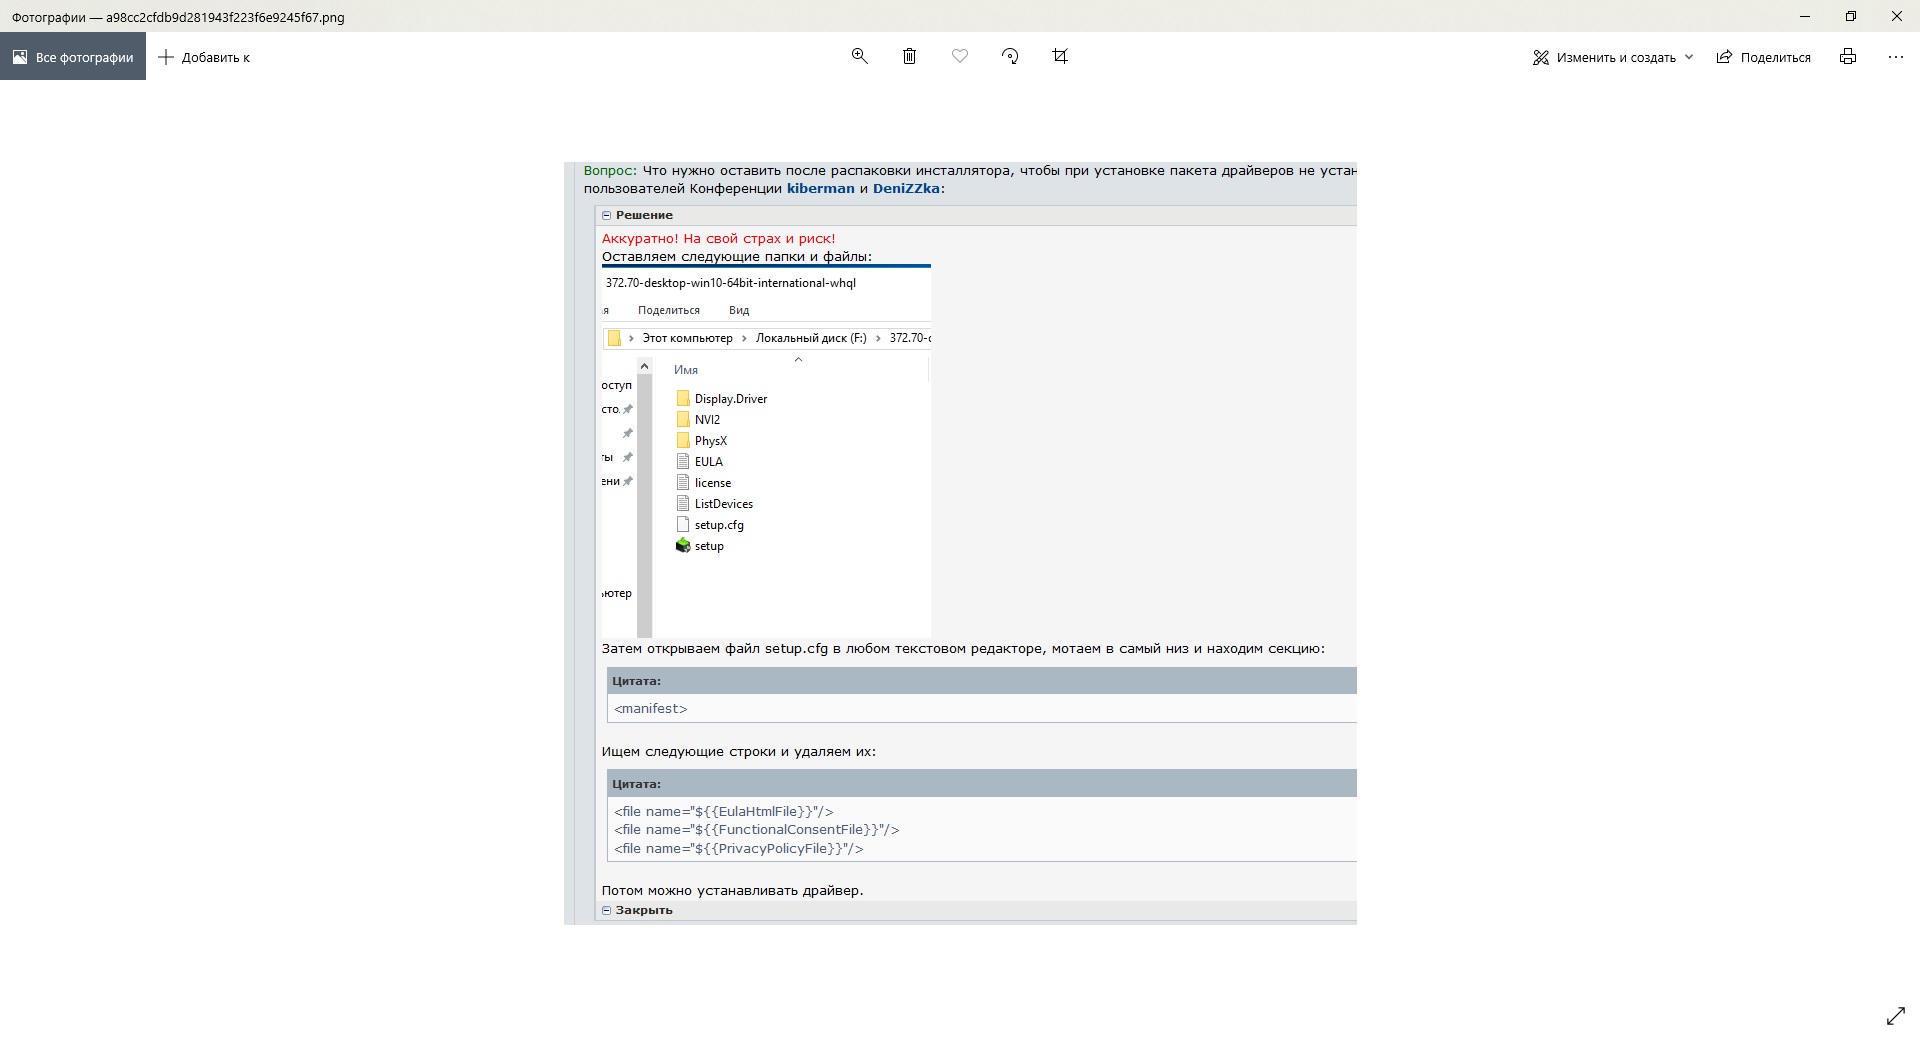Click the red warning text Аккуратно
1920x1040 pixels.
pyautogui.click(x=718, y=238)
